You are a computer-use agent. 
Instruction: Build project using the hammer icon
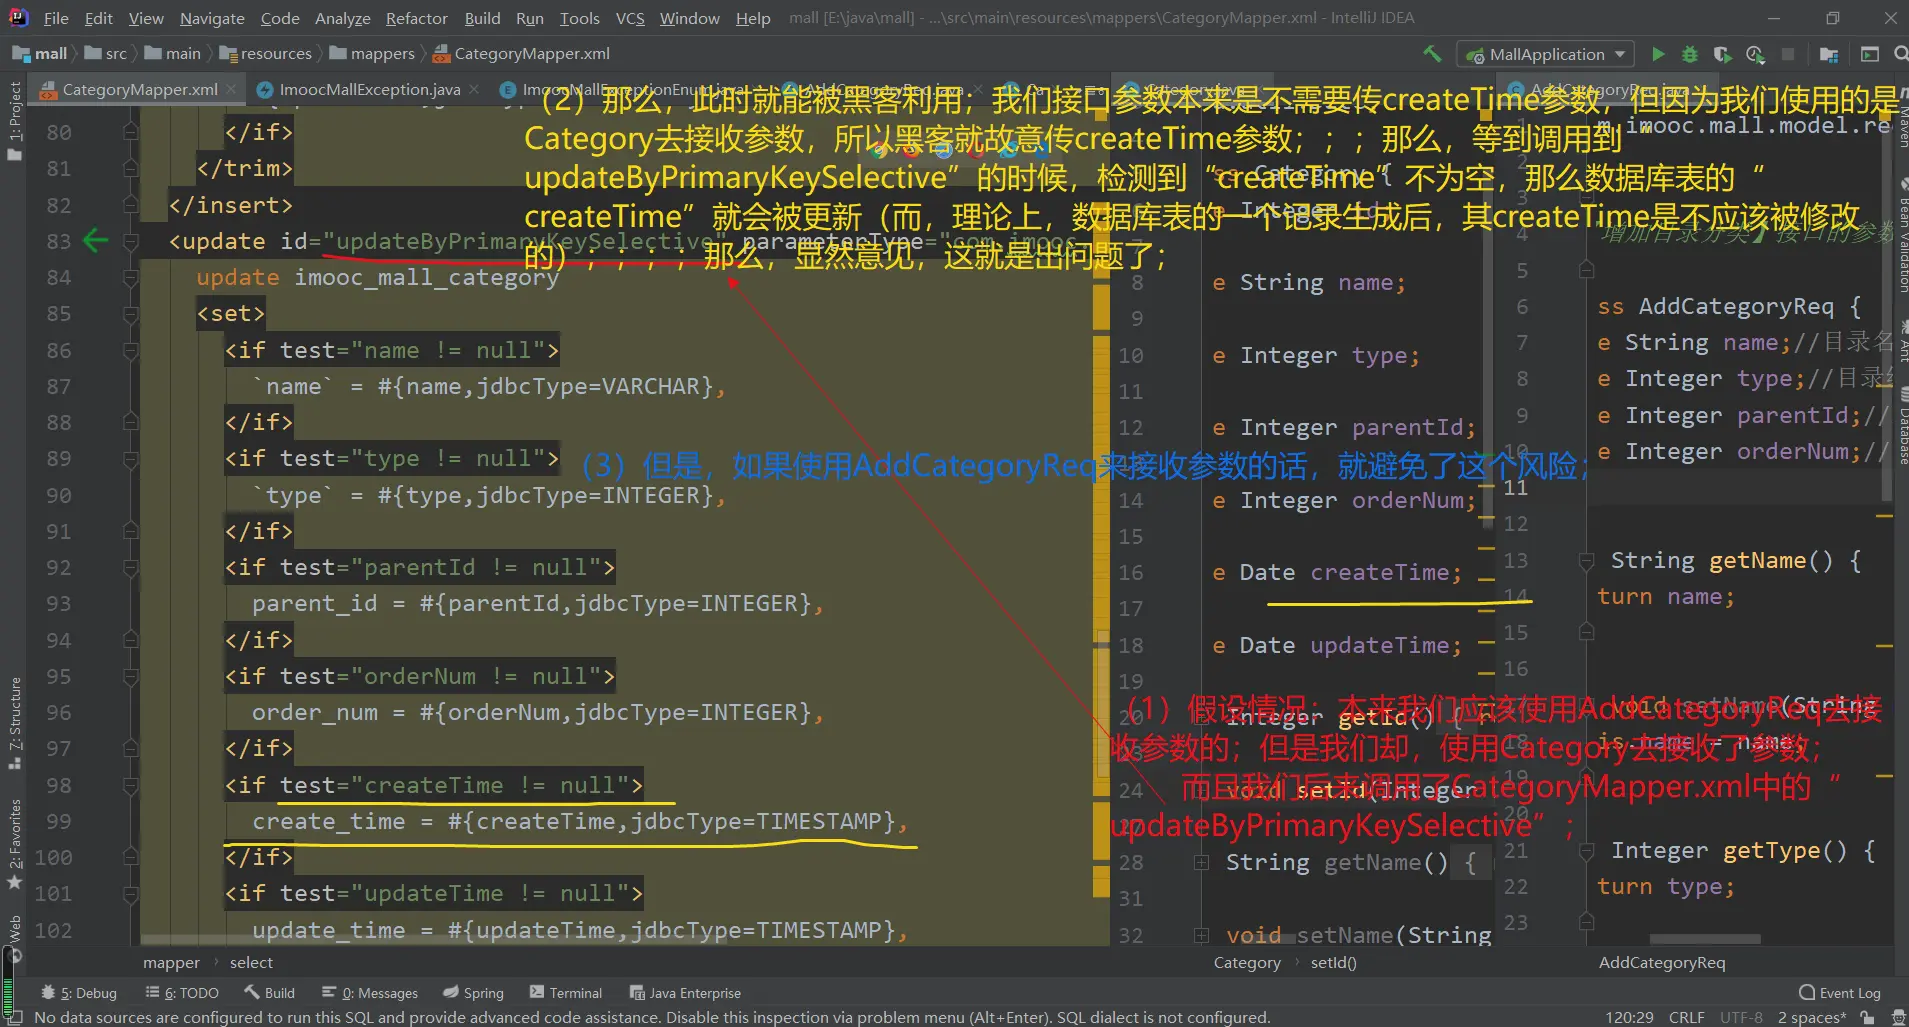point(1432,54)
